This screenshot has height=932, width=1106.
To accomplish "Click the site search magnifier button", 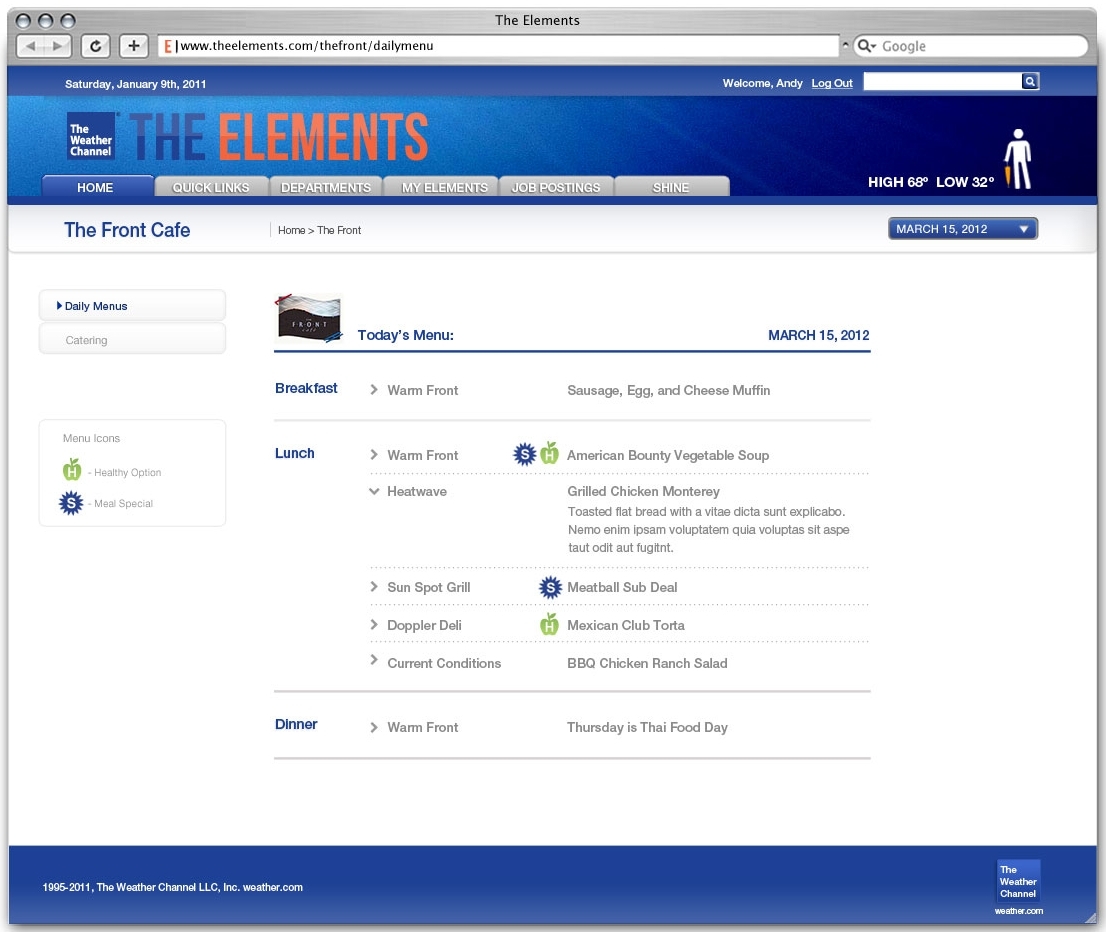I will click(1030, 81).
